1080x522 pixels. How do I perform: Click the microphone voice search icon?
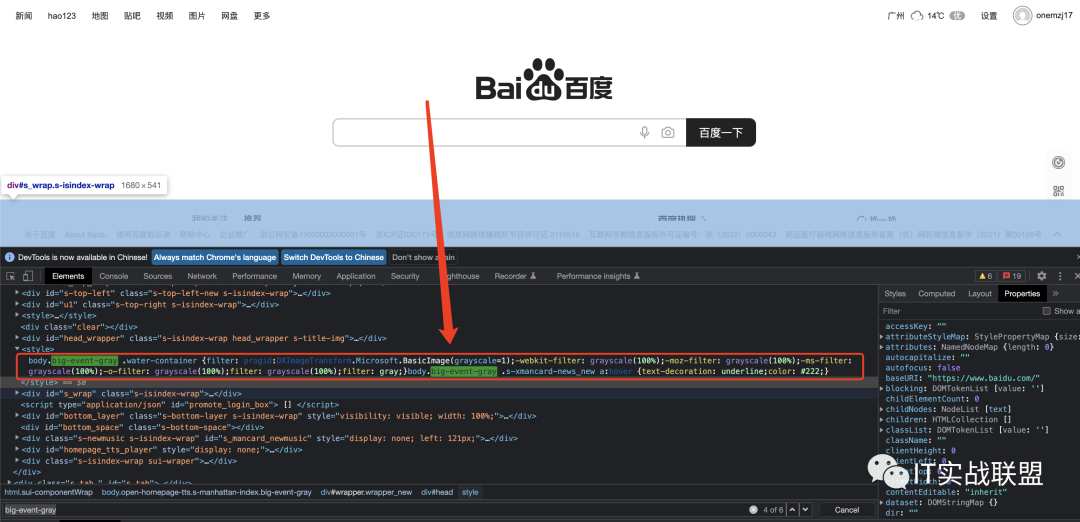tap(645, 132)
